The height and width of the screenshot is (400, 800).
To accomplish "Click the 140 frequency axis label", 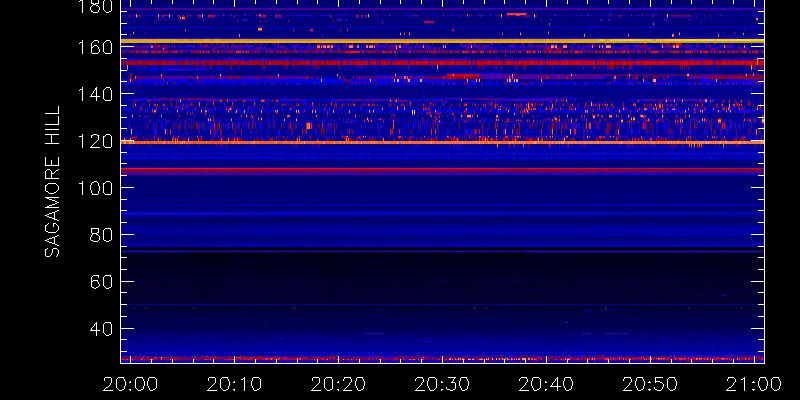I will (x=94, y=94).
